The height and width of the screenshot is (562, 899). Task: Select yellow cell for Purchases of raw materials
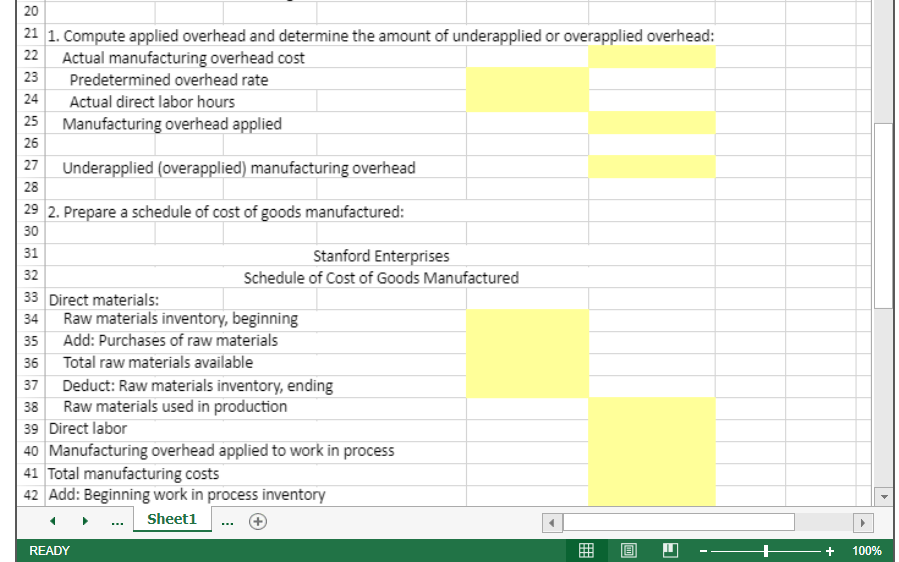[x=527, y=343]
